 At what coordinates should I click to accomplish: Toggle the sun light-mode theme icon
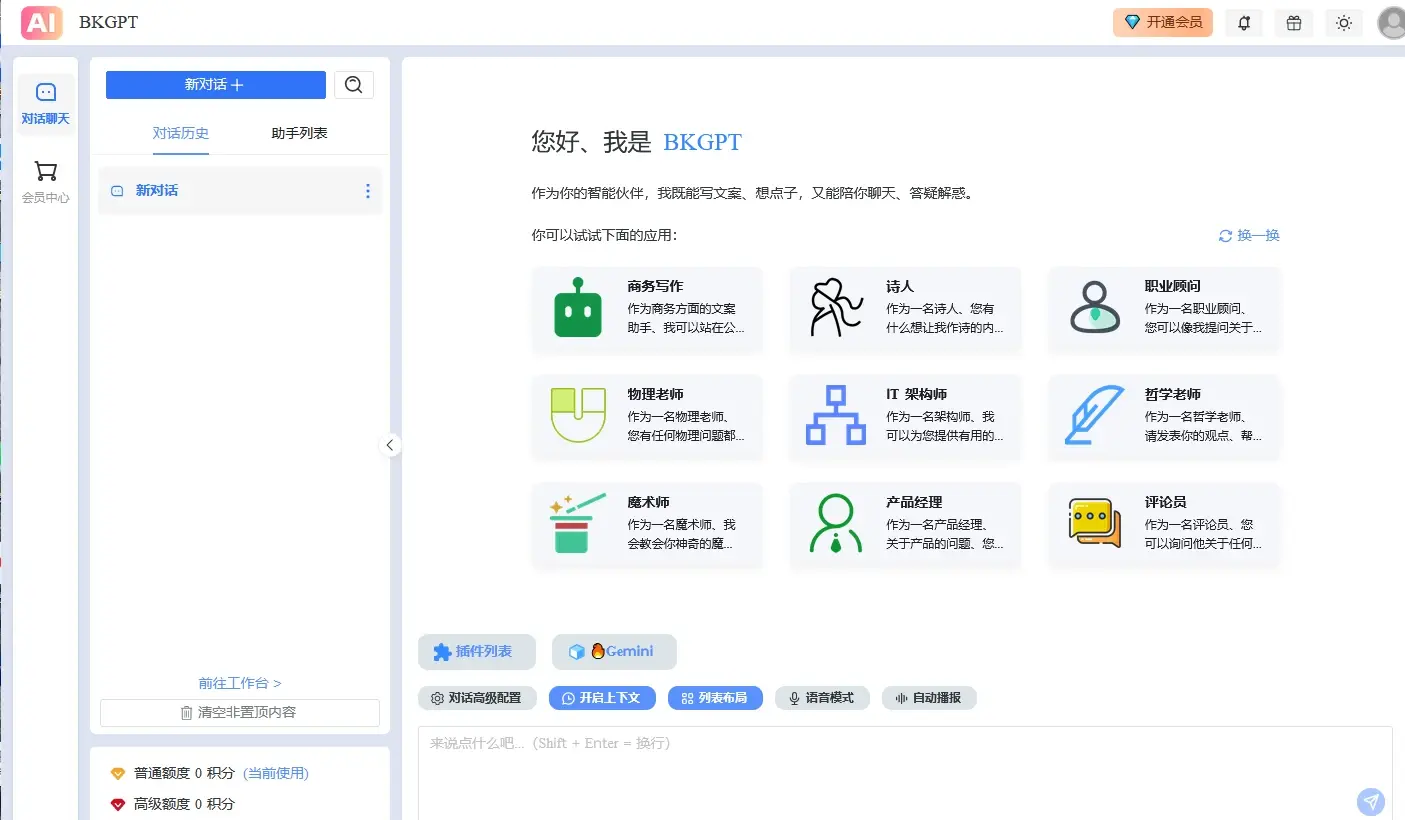click(x=1344, y=23)
